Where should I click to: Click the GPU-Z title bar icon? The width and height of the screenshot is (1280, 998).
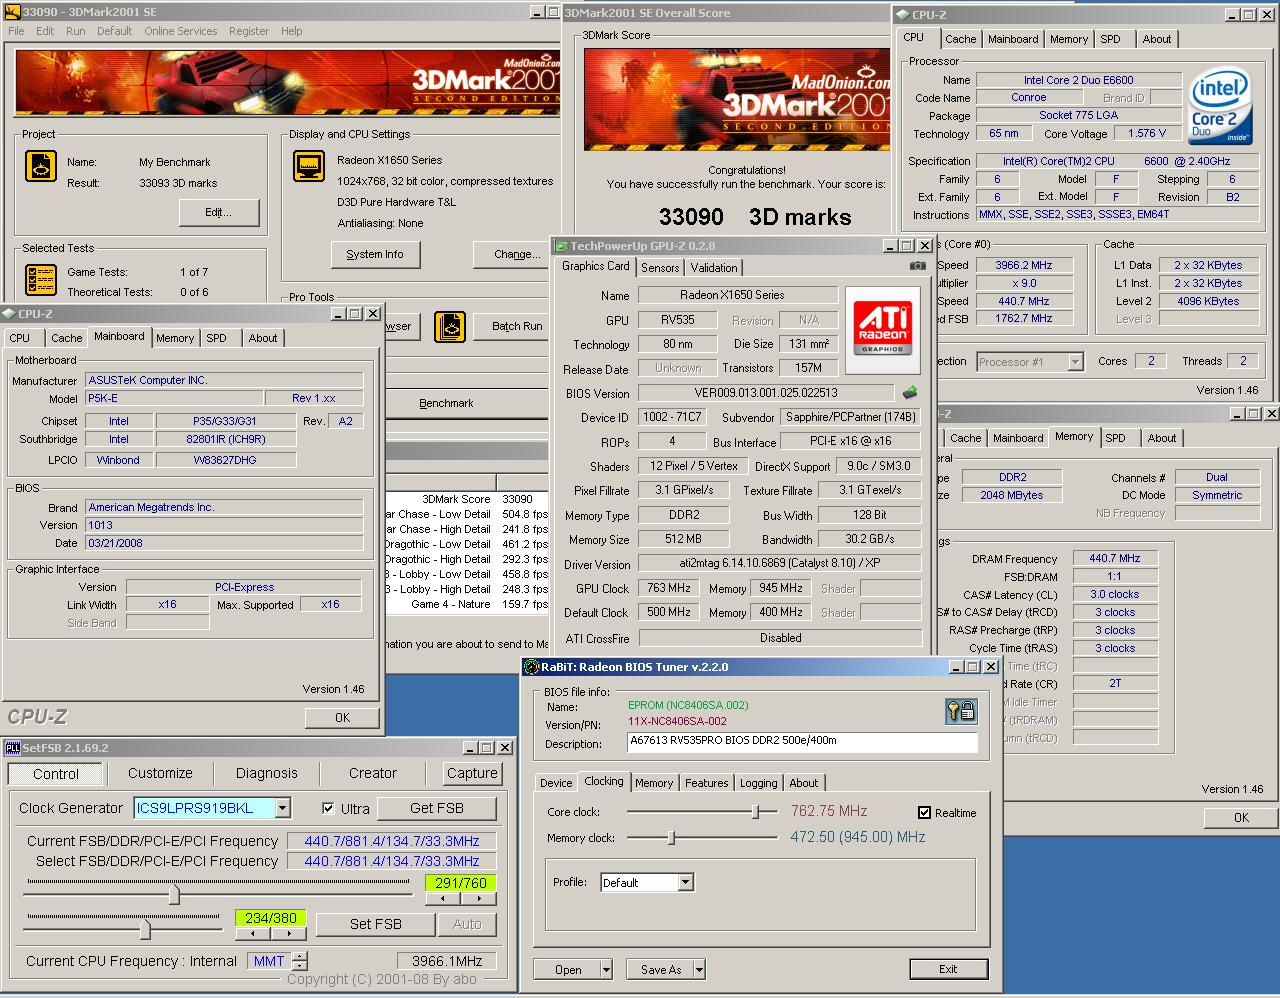tap(561, 245)
